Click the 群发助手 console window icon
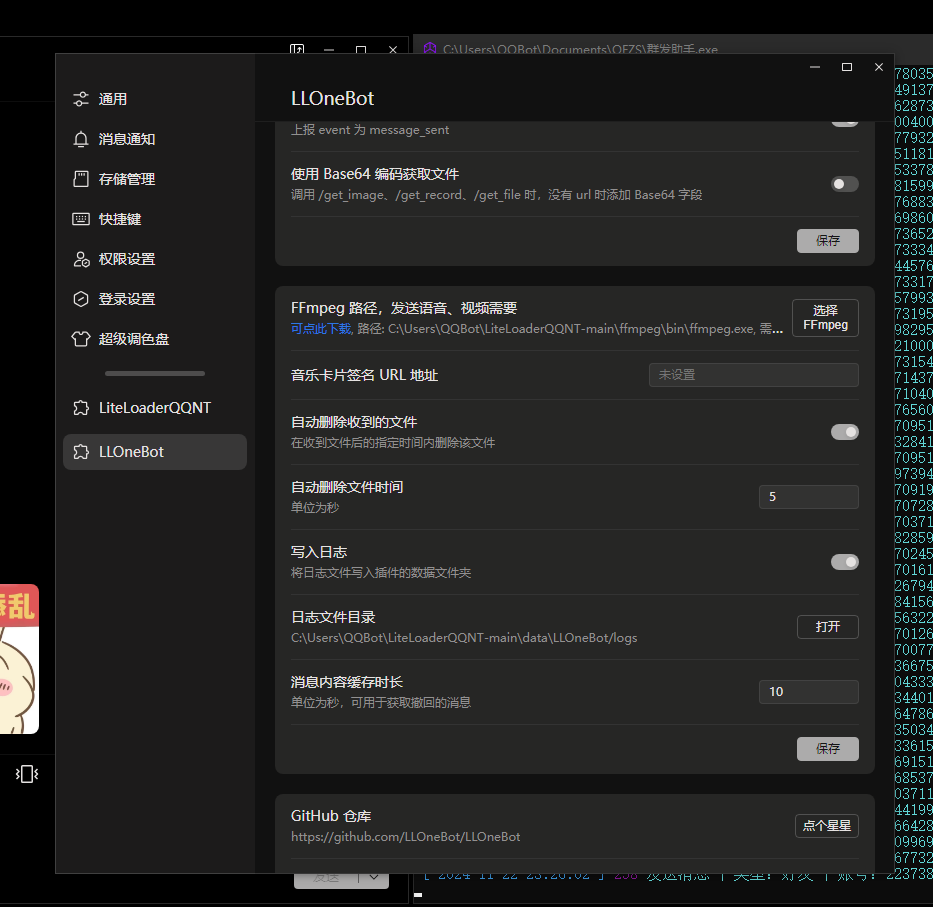This screenshot has height=907, width=933. click(429, 49)
